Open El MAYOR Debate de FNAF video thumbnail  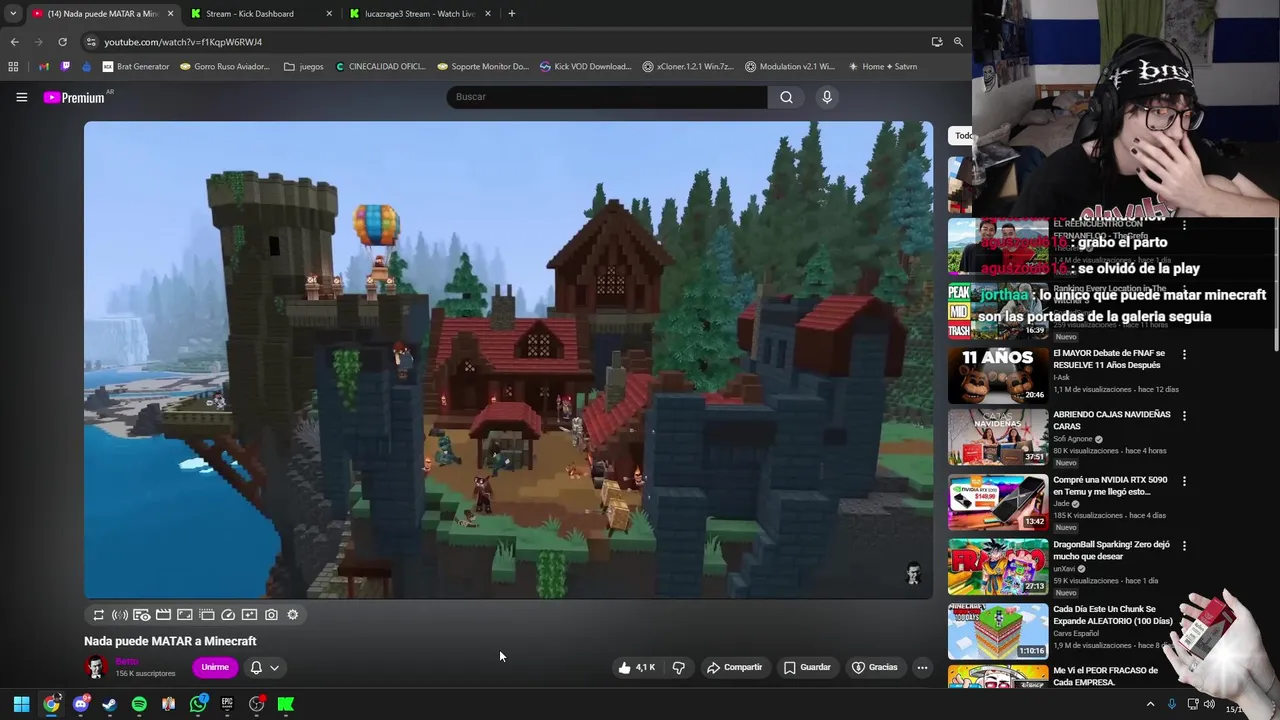(998, 375)
